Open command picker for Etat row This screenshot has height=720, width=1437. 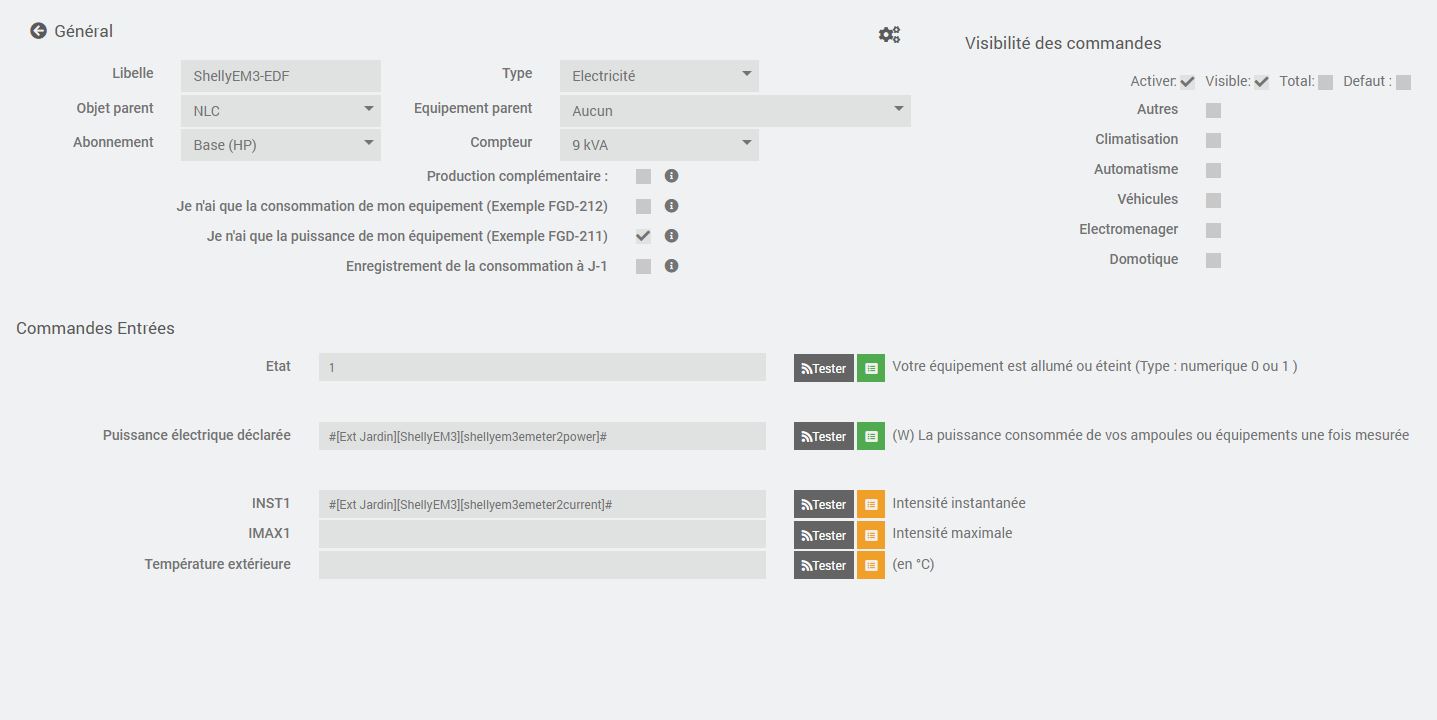[x=871, y=368]
